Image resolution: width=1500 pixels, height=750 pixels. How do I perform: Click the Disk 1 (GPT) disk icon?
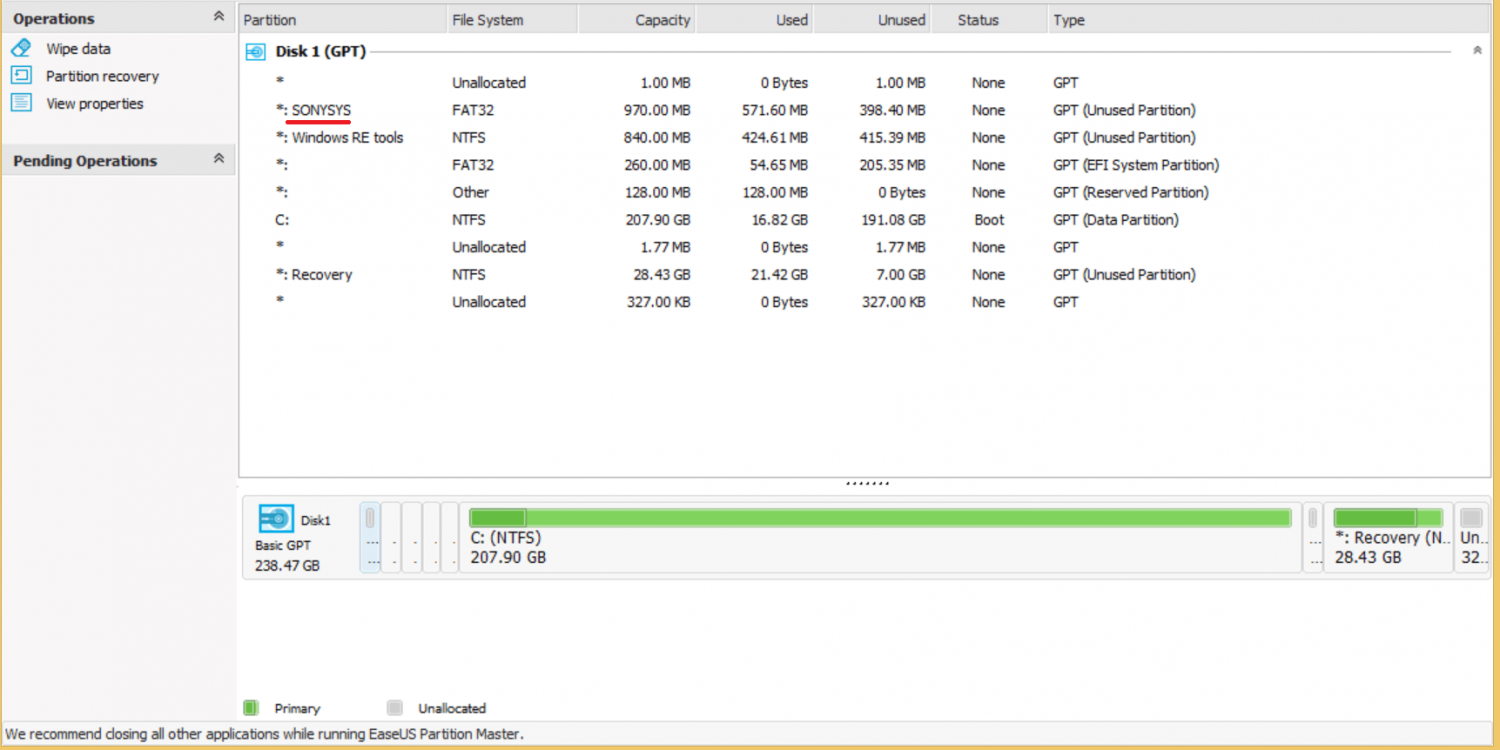pos(256,52)
